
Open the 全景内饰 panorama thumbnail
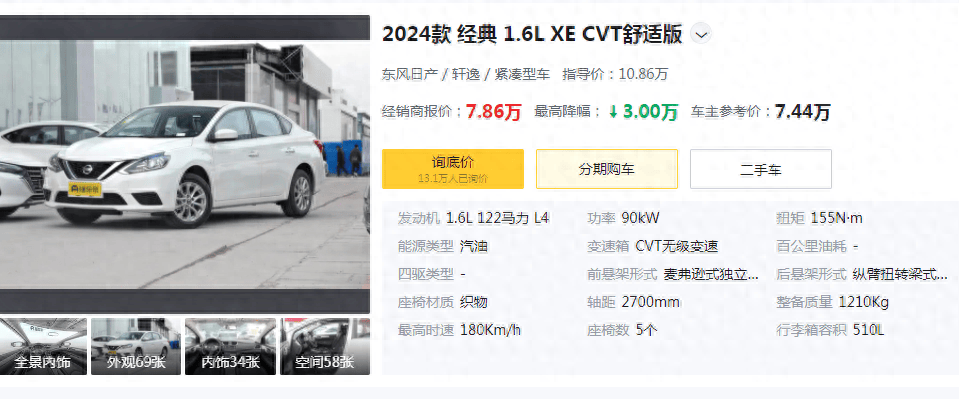tap(42, 346)
